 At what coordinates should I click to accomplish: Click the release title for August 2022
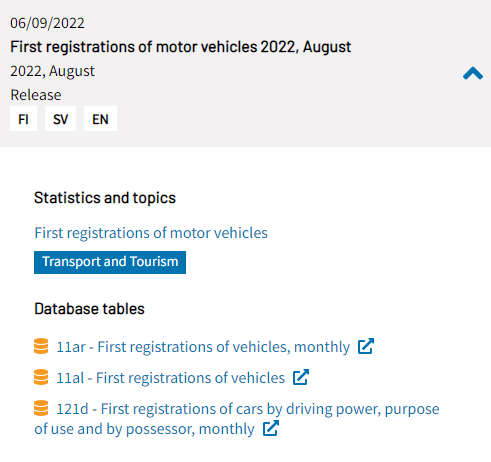(180, 47)
